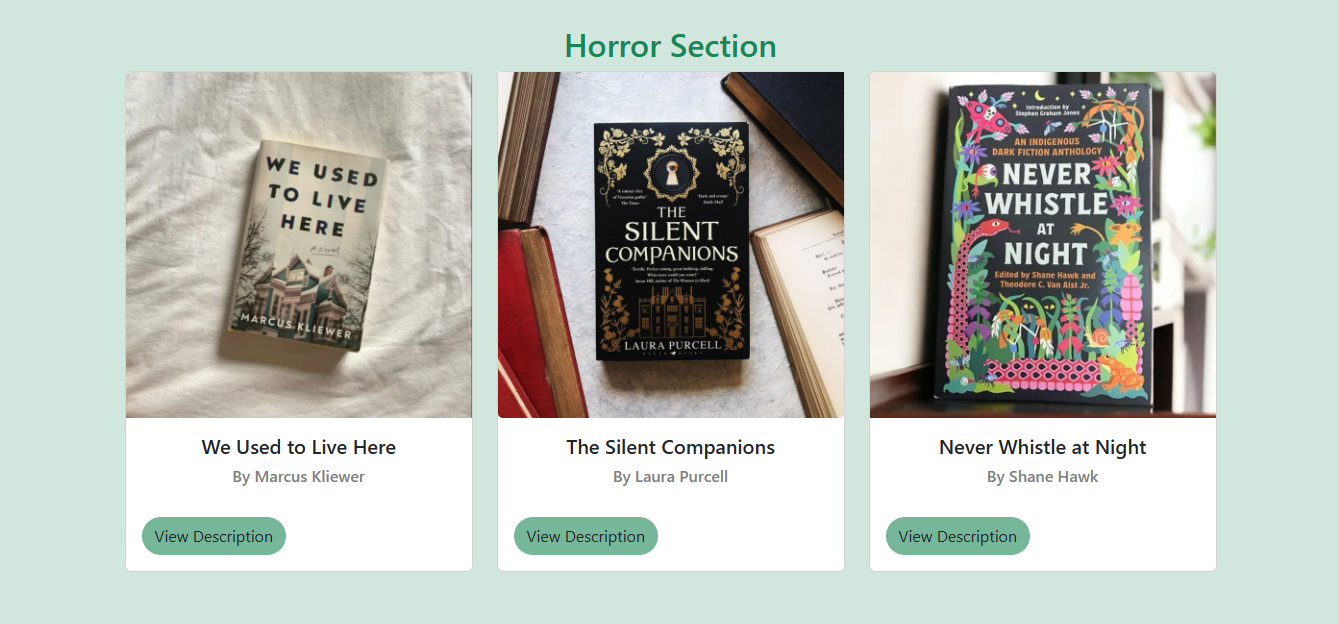Click the author line By Marcus Kliewer
1339x624 pixels.
point(299,477)
